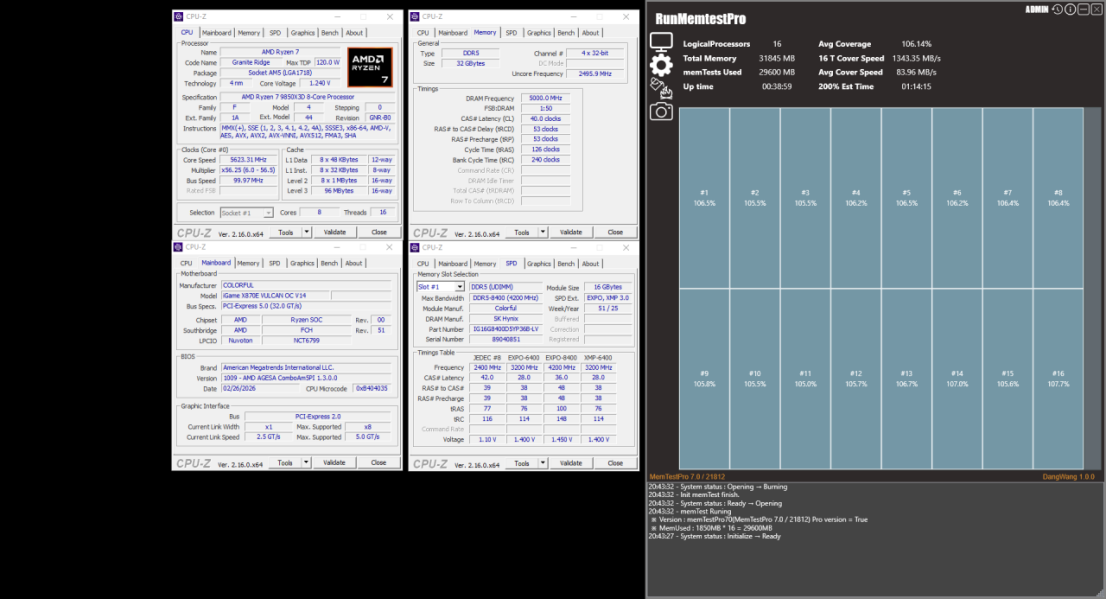
Task: Click the CPU-Z title icon of the window showing Mainboard tab
Action: pos(178,247)
